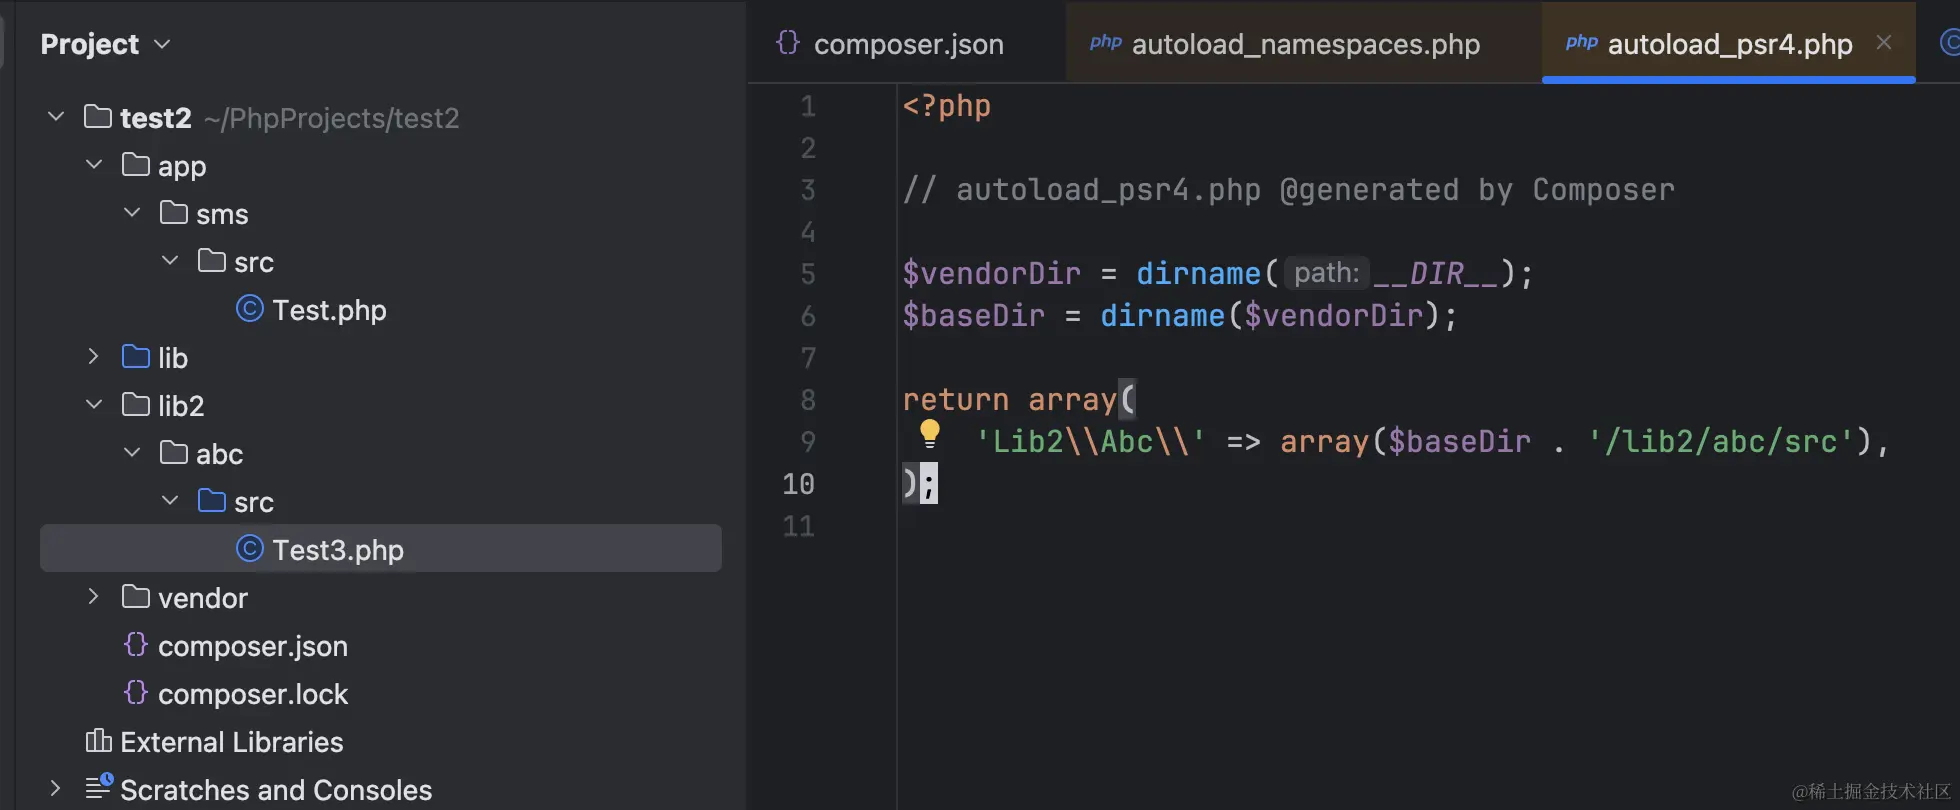Screen dimensions: 1960x810
Task: Collapse the abc folder
Action: [132, 453]
